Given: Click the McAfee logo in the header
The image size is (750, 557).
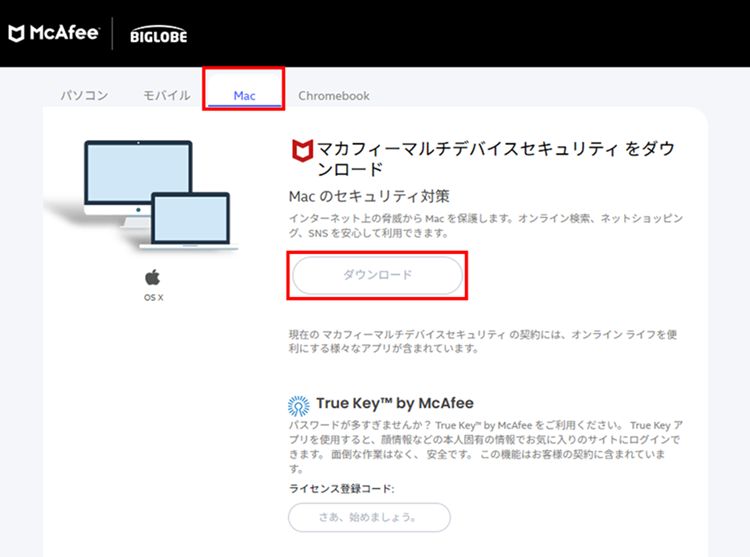Looking at the screenshot, I should [x=54, y=35].
